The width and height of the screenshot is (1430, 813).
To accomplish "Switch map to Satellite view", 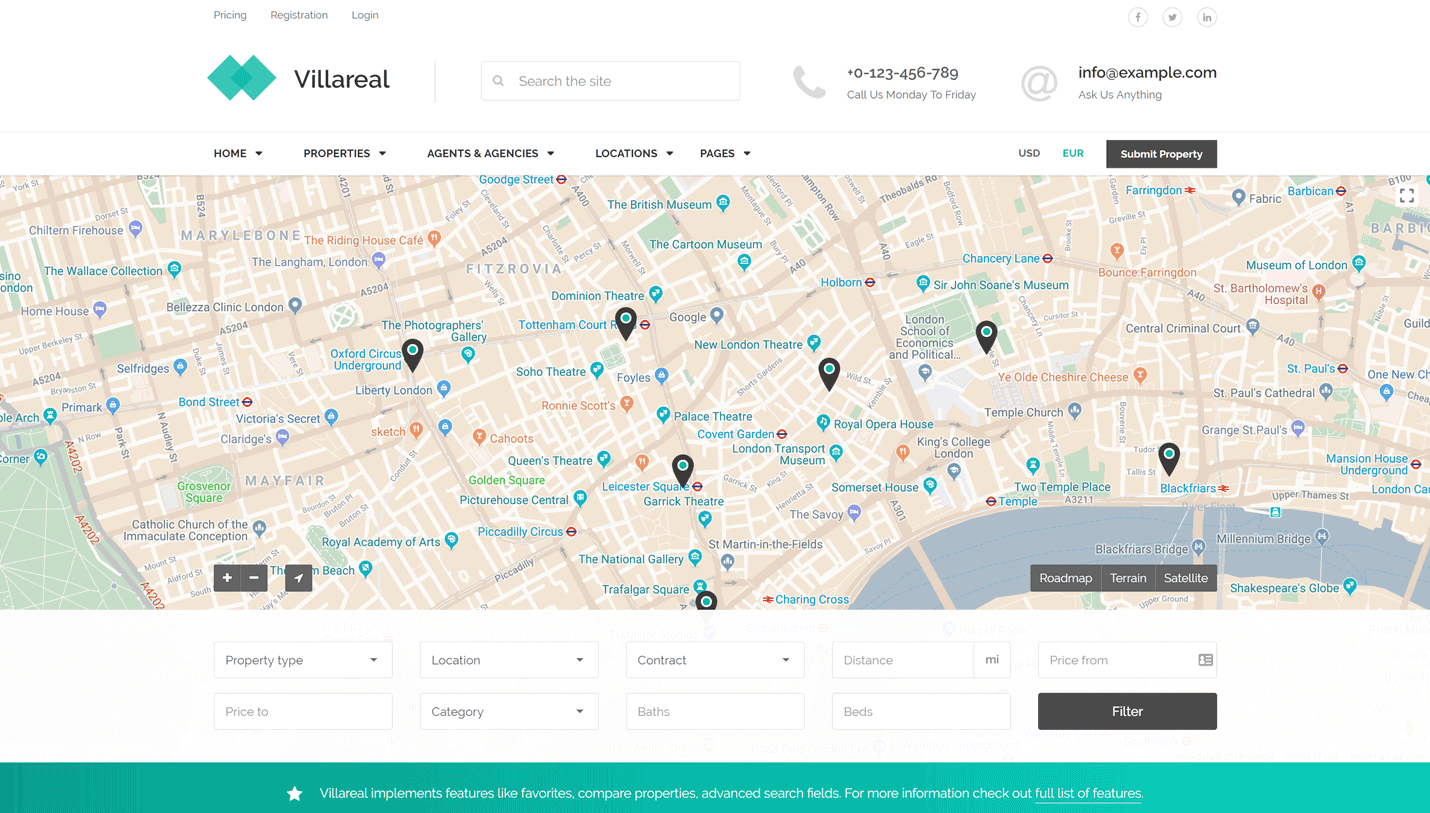I will pyautogui.click(x=1185, y=578).
